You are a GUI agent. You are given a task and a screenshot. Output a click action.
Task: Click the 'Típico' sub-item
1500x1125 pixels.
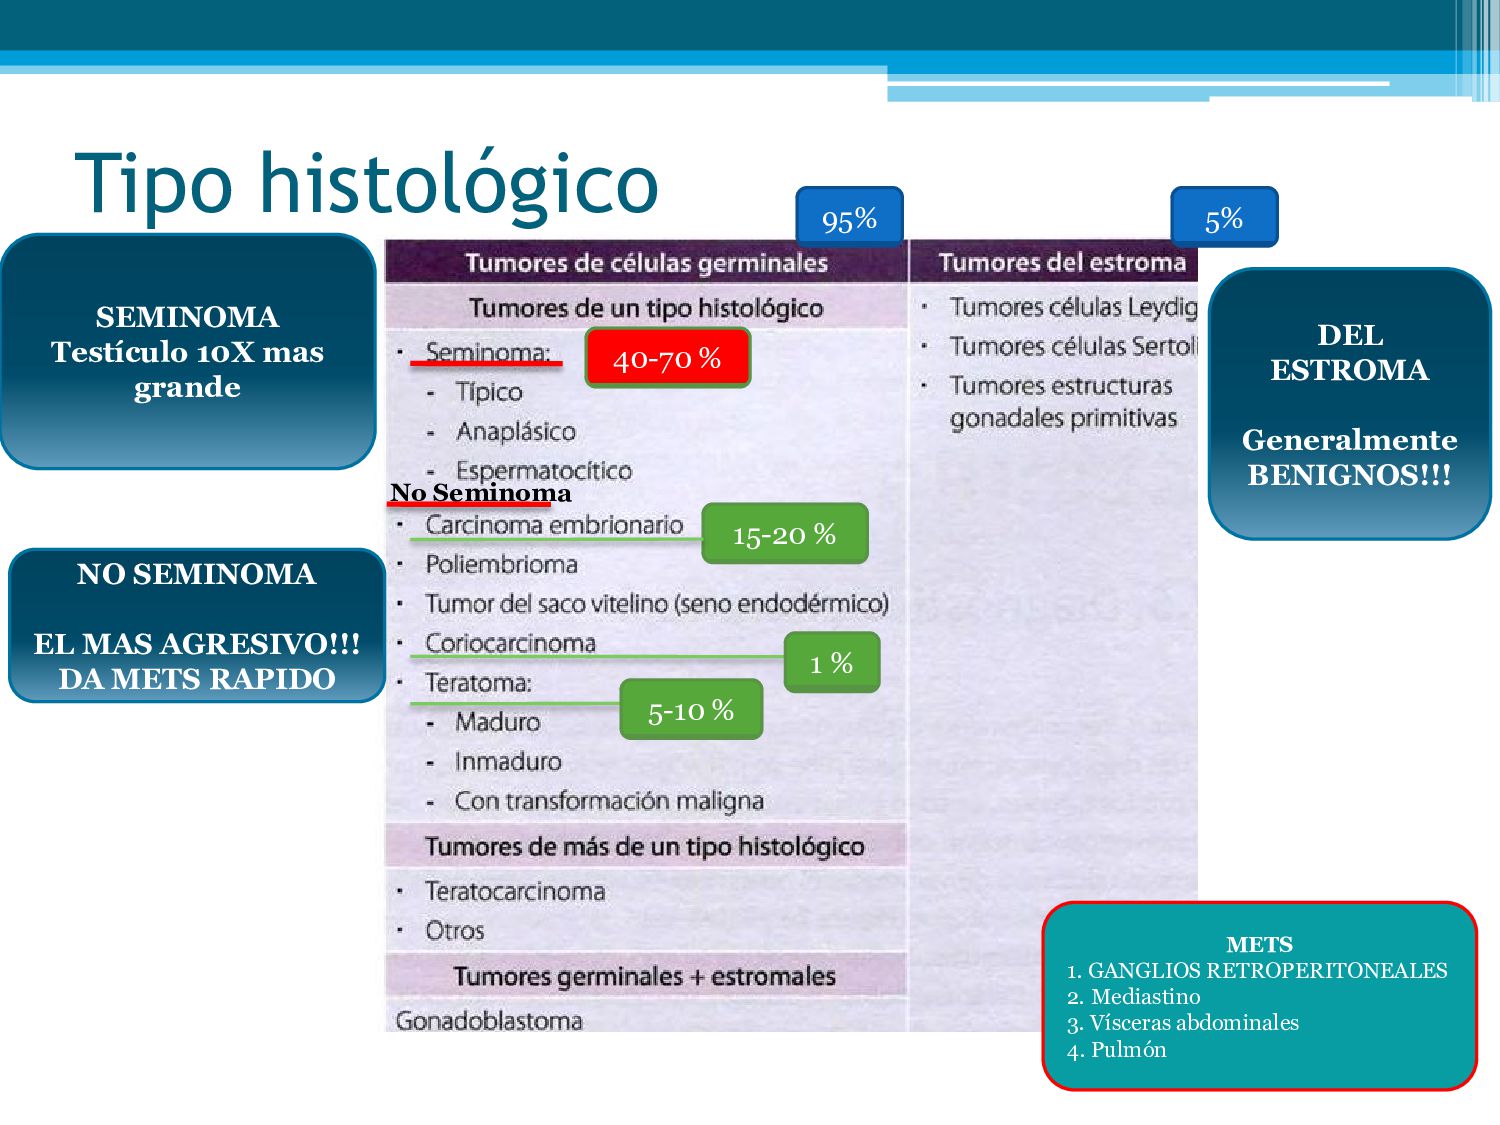(x=489, y=392)
